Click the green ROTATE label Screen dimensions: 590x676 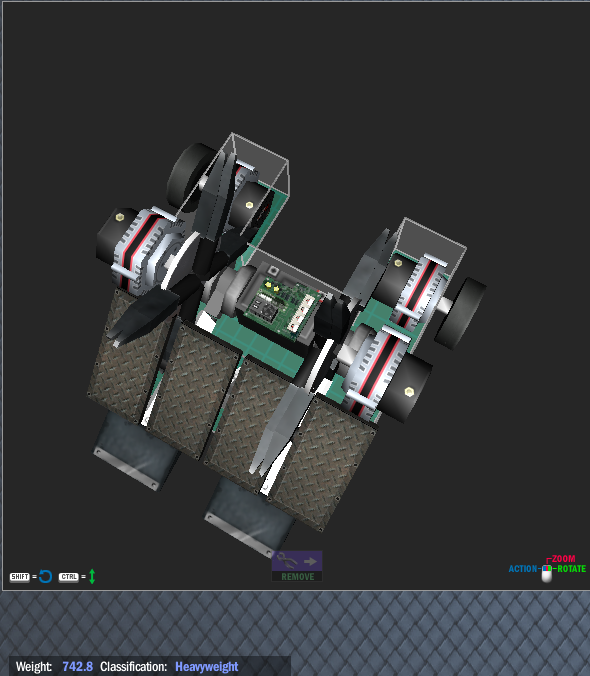pos(571,569)
